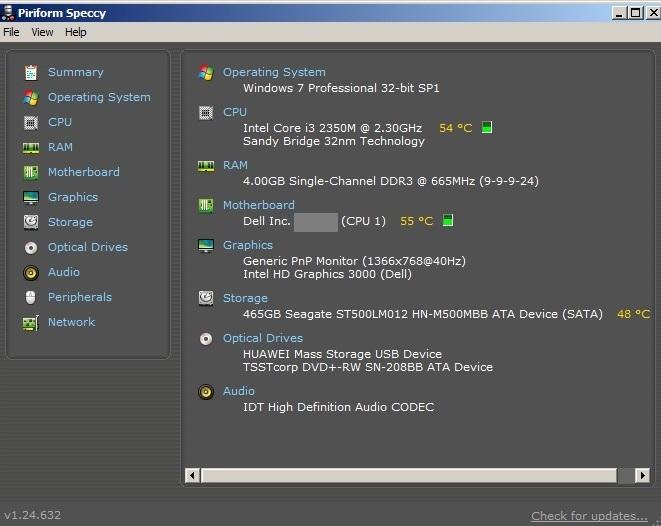The image size is (661, 526).
Task: Click the Speccy app icon in title bar
Action: tap(8, 13)
